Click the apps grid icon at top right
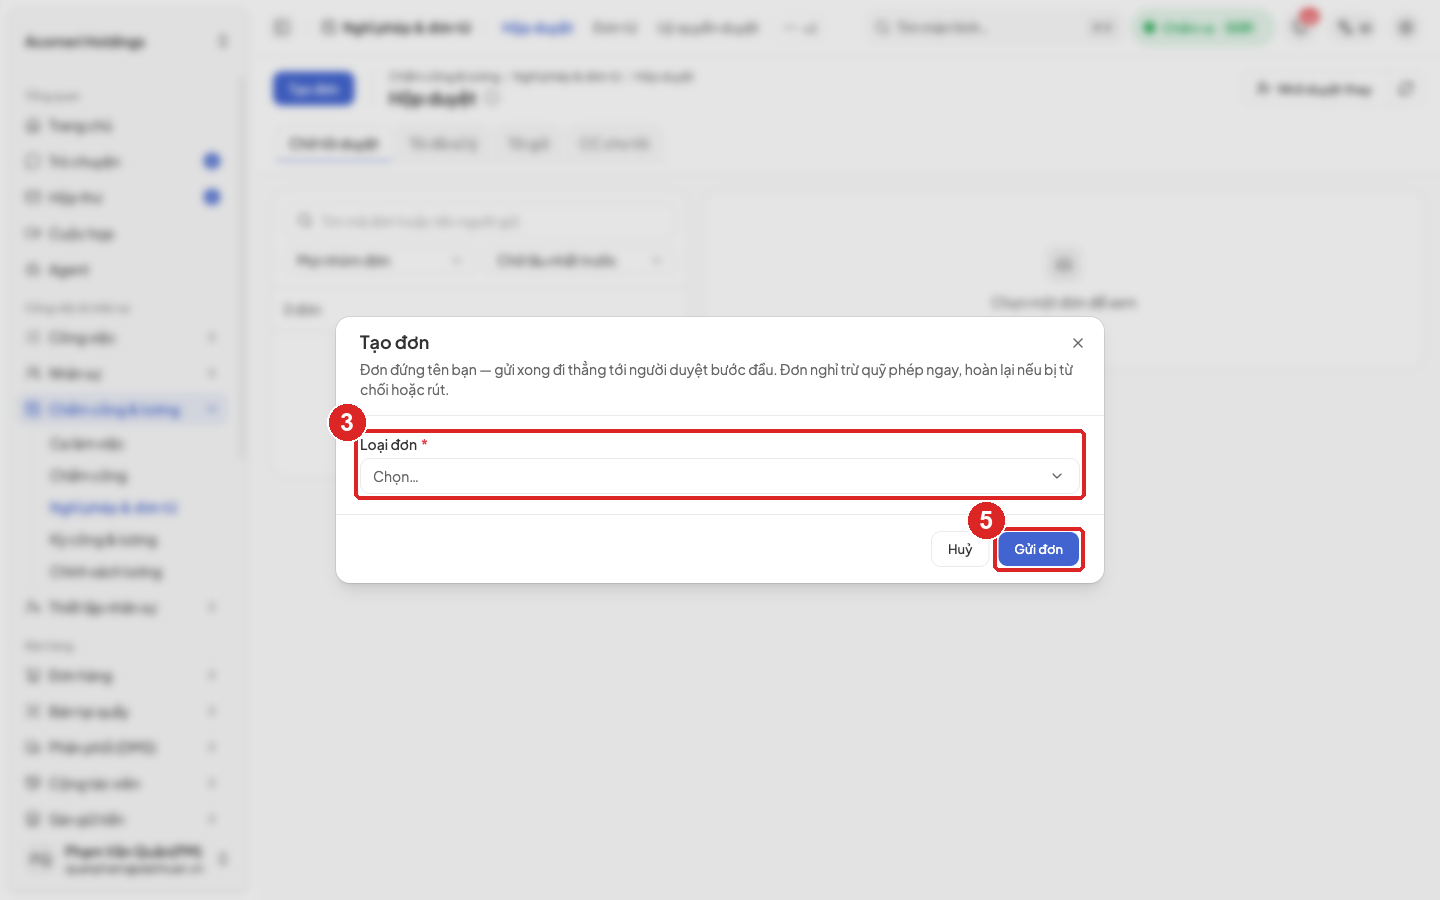Viewport: 1440px width, 900px height. click(1406, 27)
